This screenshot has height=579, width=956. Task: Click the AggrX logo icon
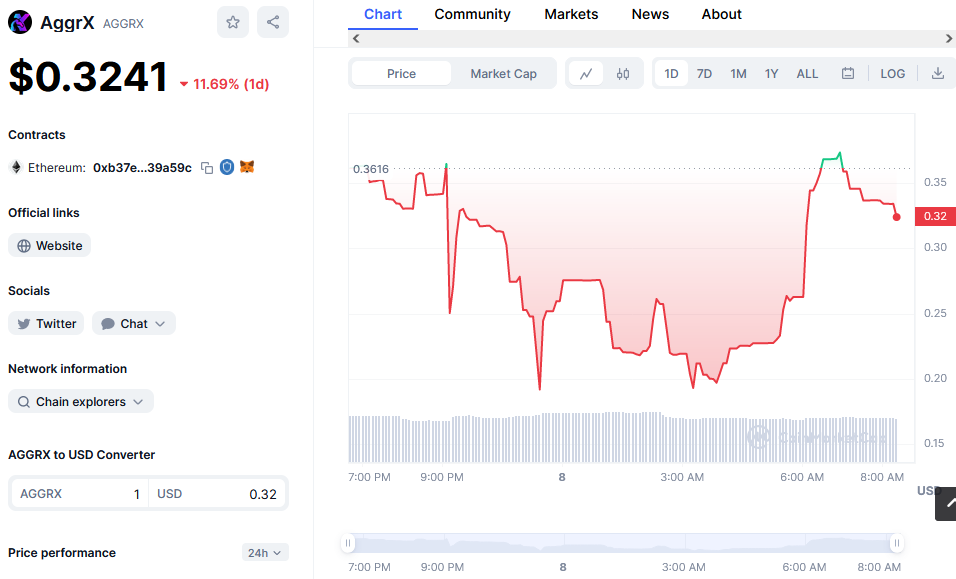coord(20,23)
